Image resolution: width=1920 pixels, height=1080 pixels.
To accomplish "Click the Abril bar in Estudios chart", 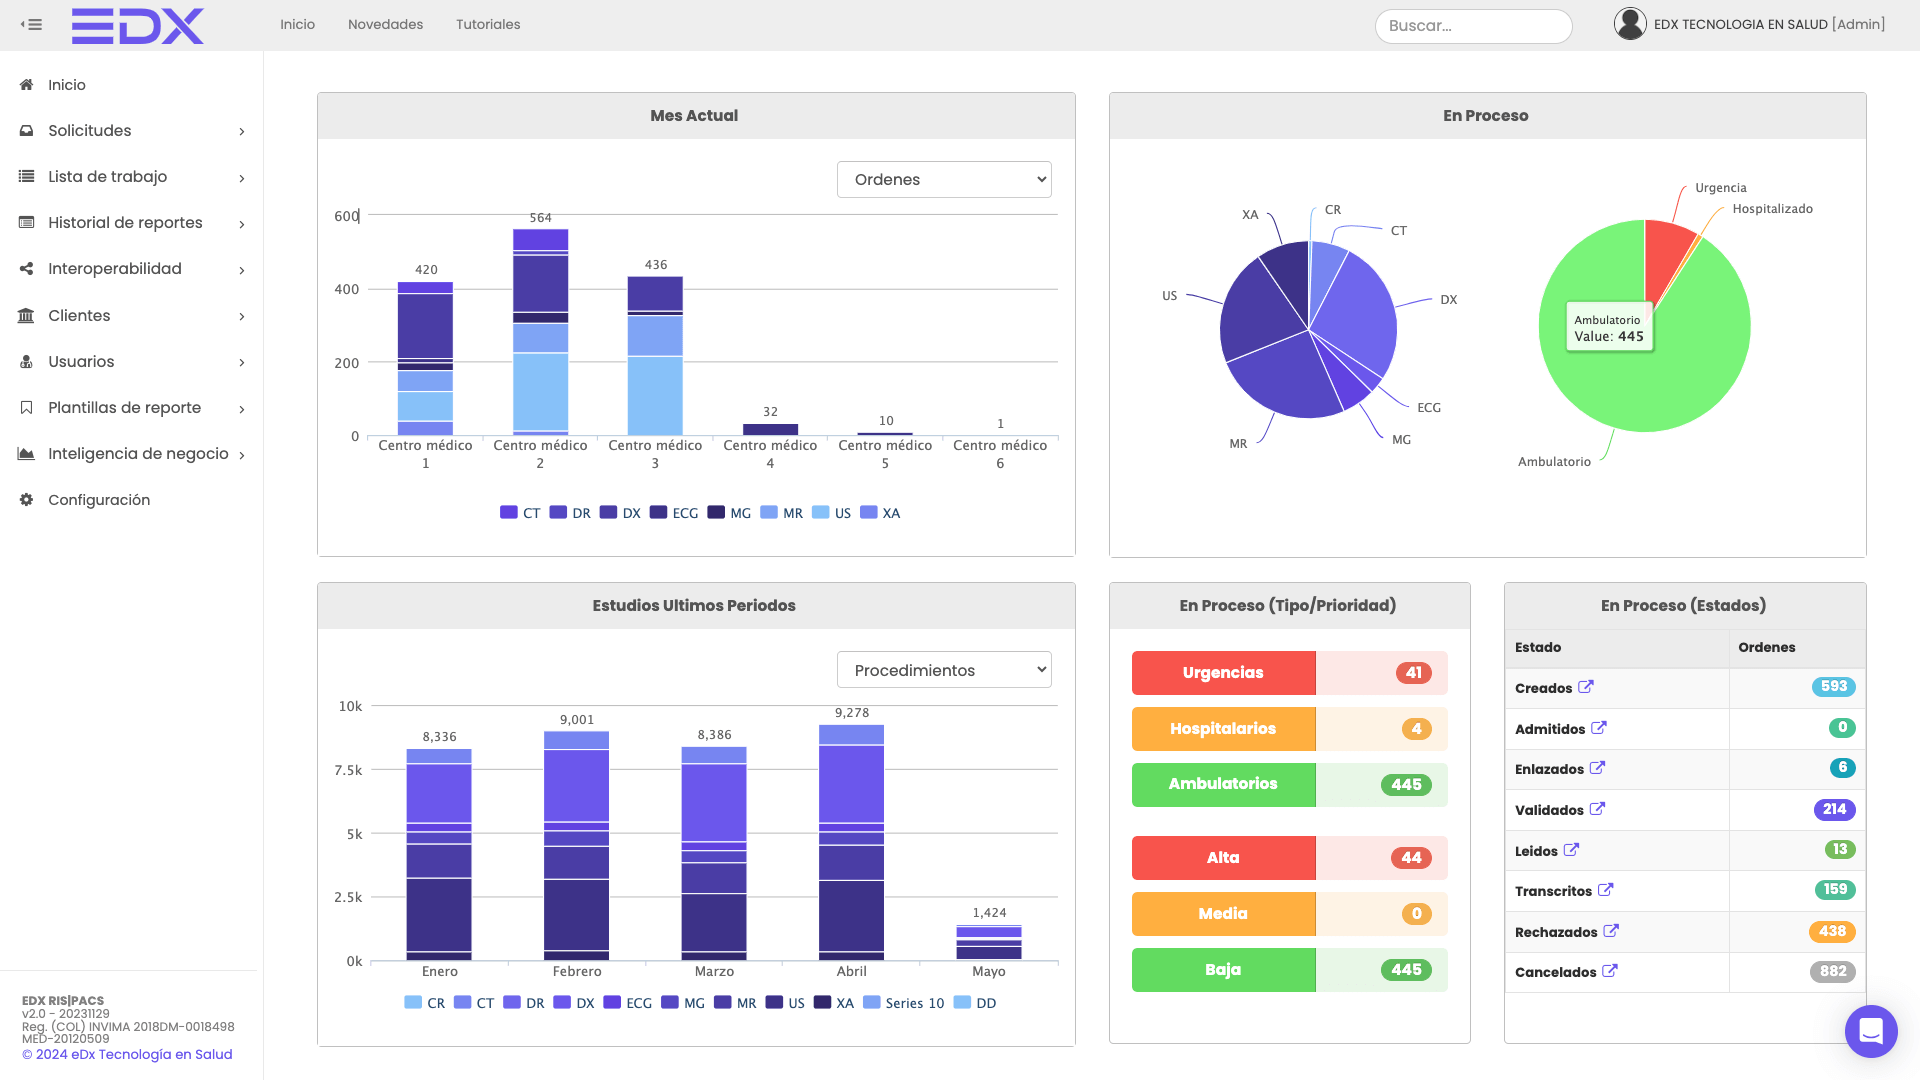I will [851, 842].
